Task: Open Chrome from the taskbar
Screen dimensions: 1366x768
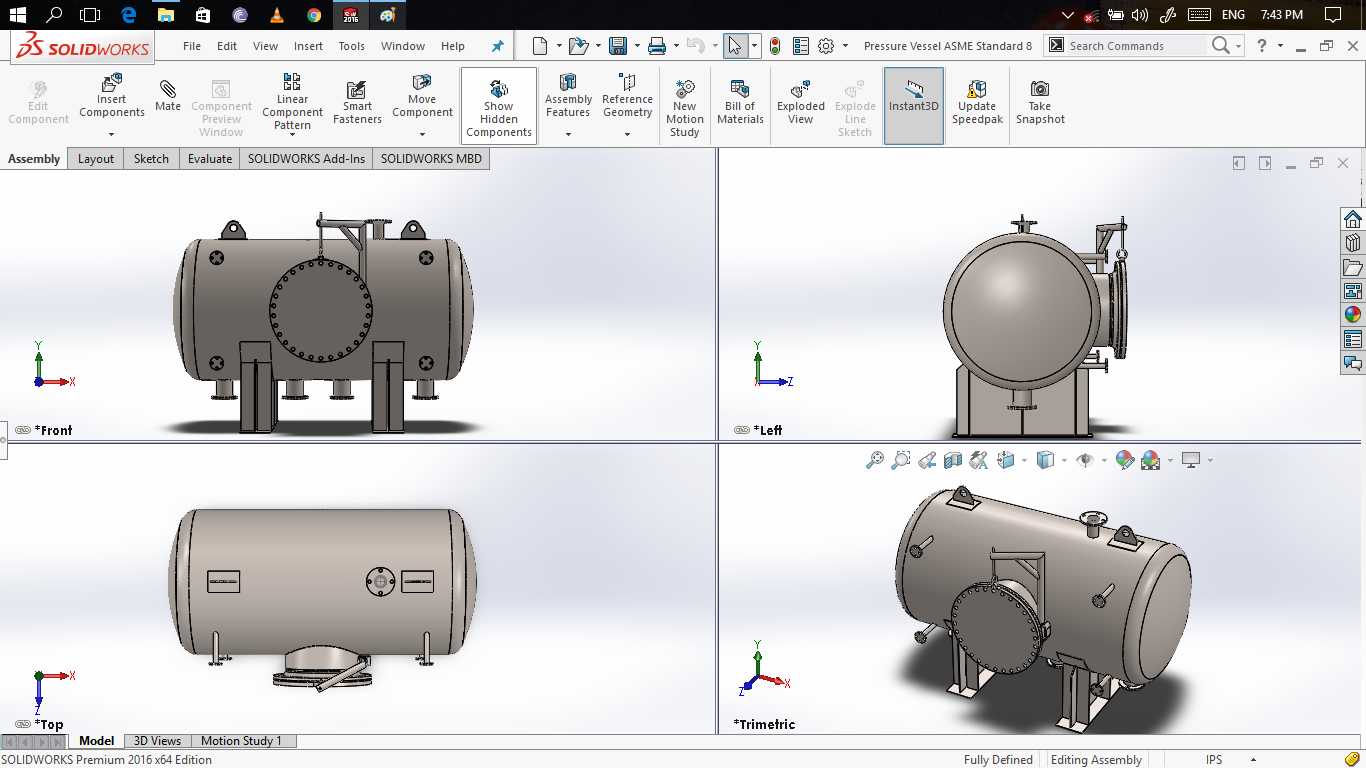Action: (x=314, y=15)
